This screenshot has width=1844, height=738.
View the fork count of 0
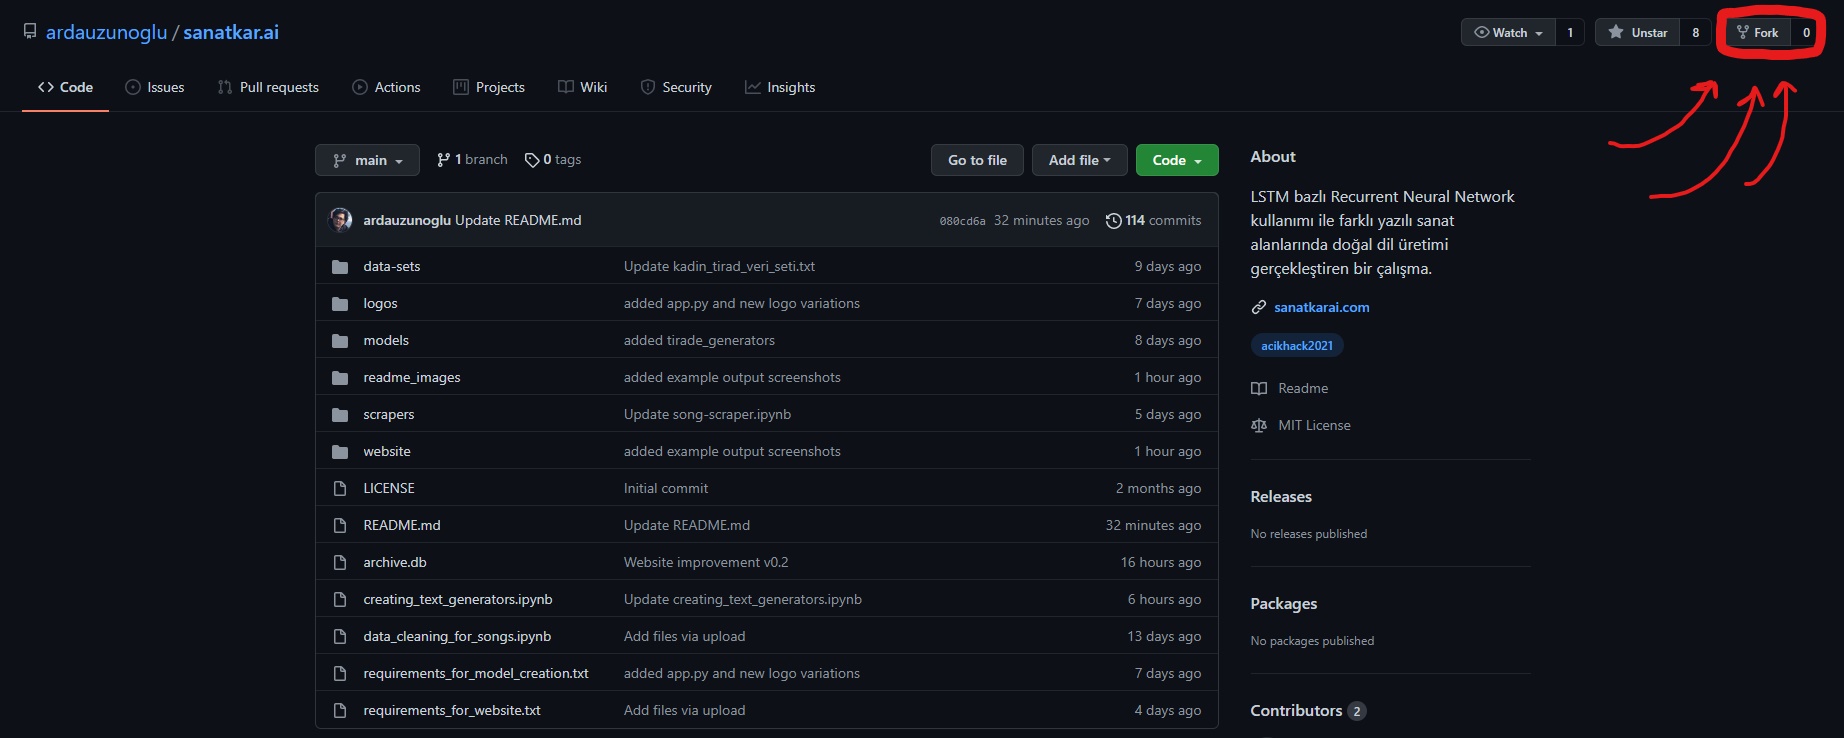tap(1806, 32)
